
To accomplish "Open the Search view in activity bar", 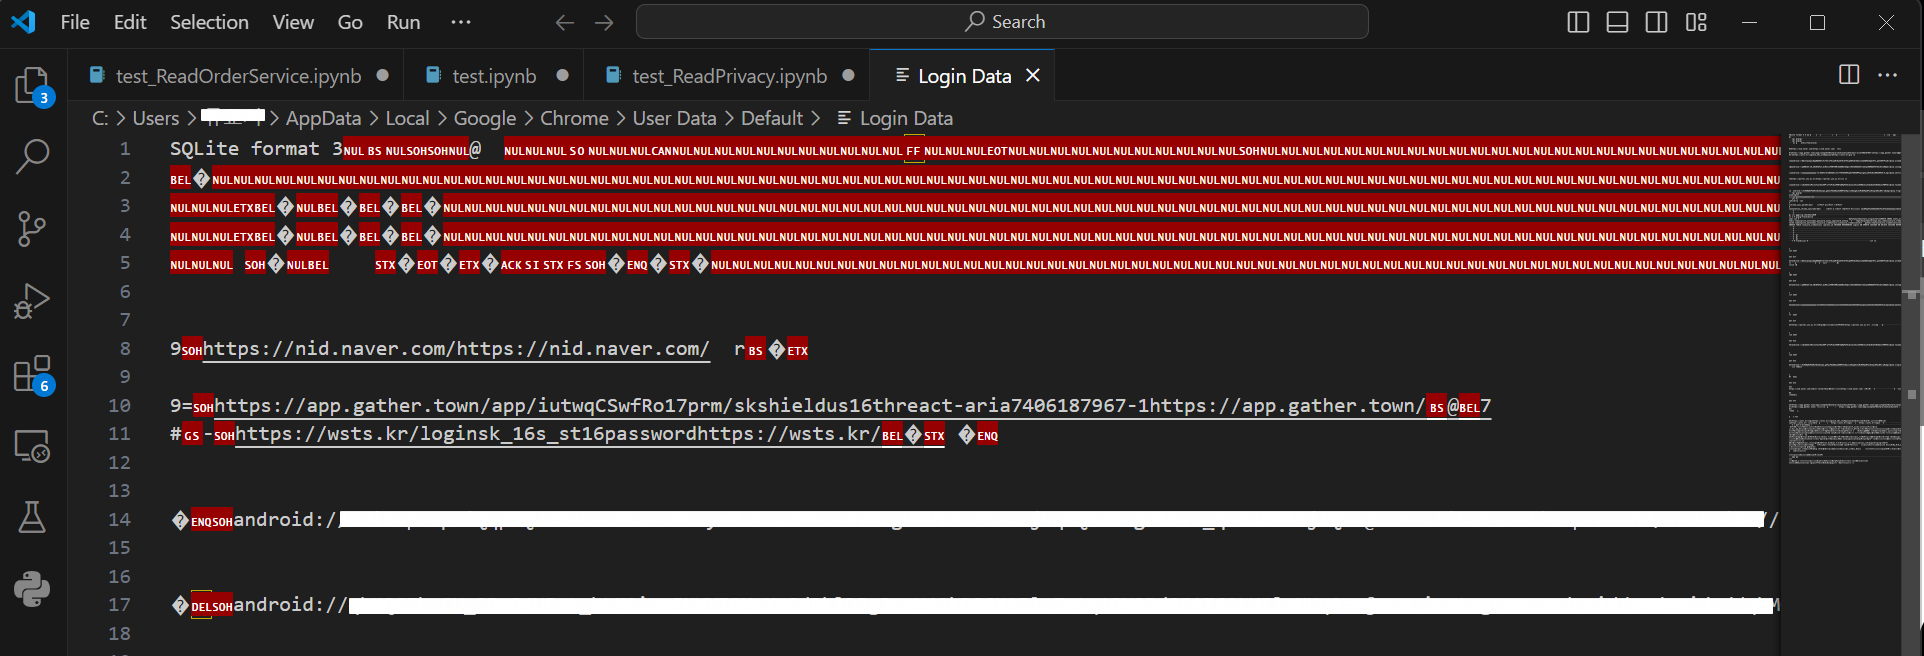I will coord(32,156).
